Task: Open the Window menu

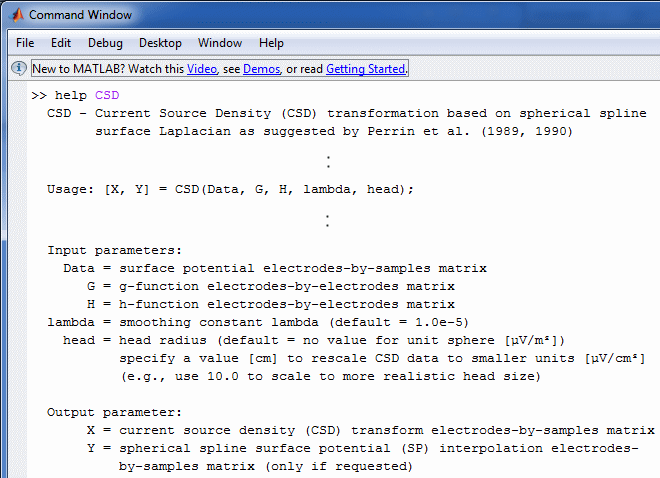Action: [220, 43]
